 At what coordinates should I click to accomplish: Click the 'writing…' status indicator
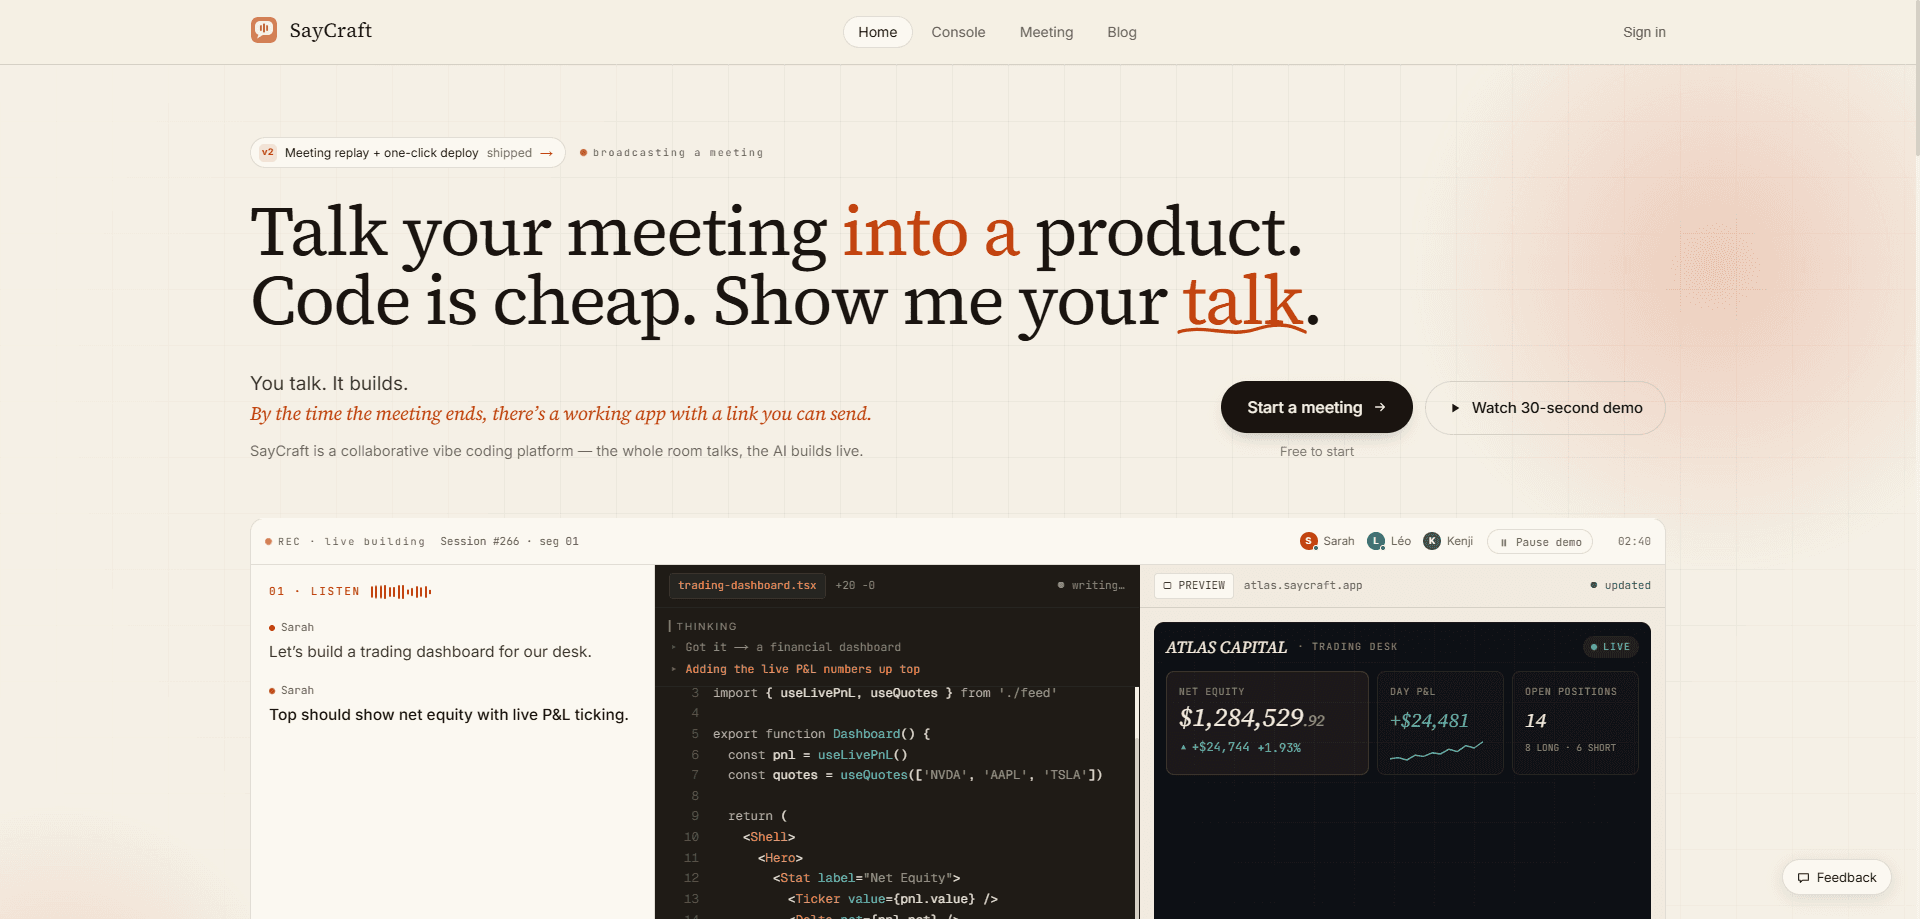1091,586
